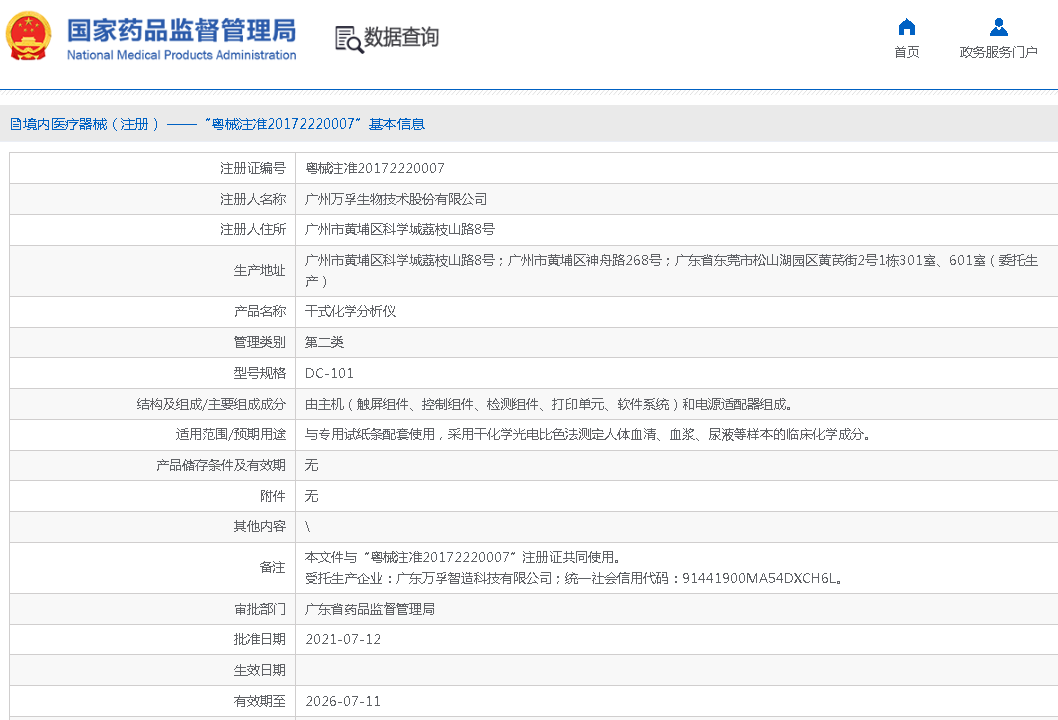Click the 首页 home icon
Image resolution: width=1058 pixels, height=720 pixels.
[x=907, y=27]
